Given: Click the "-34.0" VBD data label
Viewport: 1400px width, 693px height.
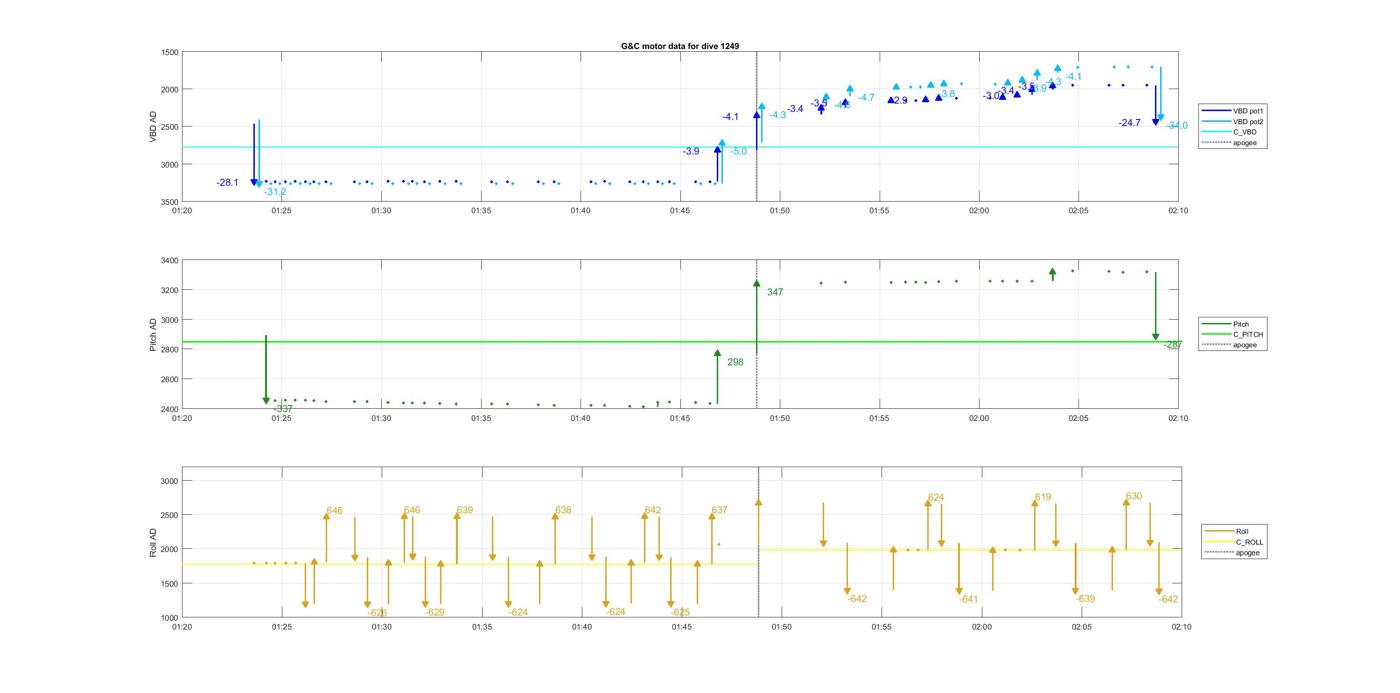Looking at the screenshot, I should click(x=1177, y=125).
